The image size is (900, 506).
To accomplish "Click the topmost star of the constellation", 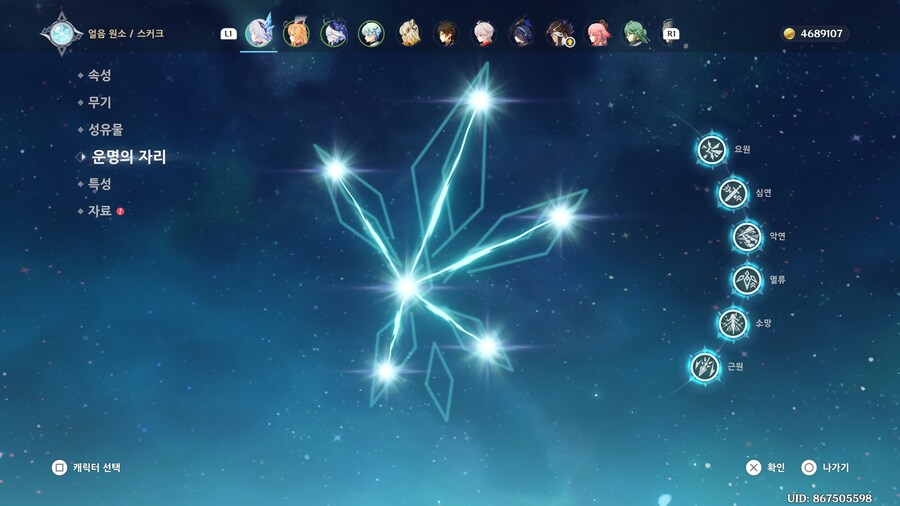I will (479, 100).
